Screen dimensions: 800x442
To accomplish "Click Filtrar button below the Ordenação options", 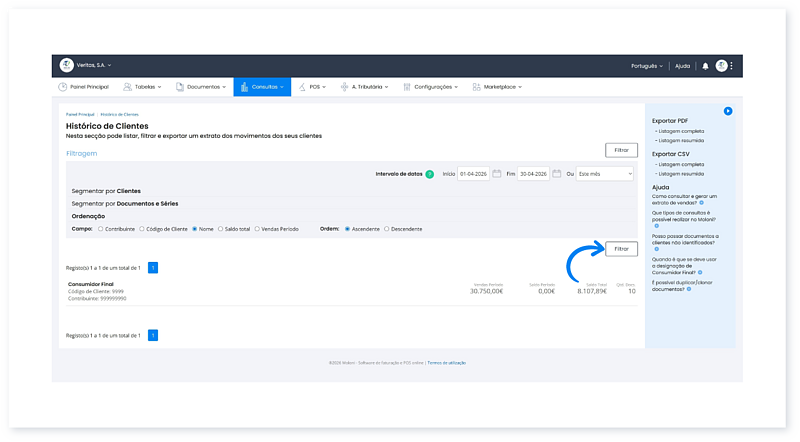I will point(621,249).
